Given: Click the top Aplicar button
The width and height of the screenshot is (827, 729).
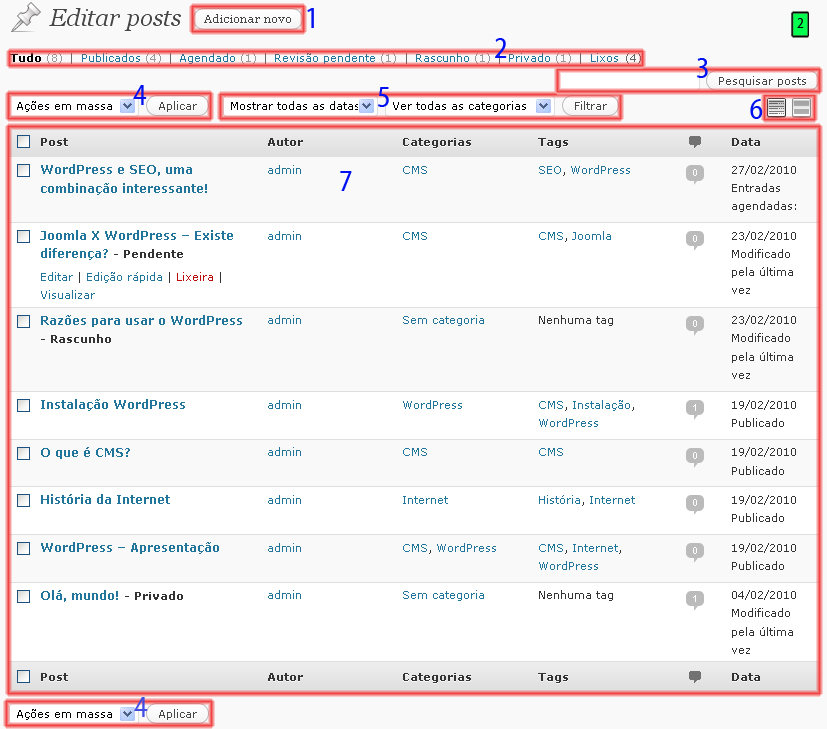Looking at the screenshot, I should (177, 106).
